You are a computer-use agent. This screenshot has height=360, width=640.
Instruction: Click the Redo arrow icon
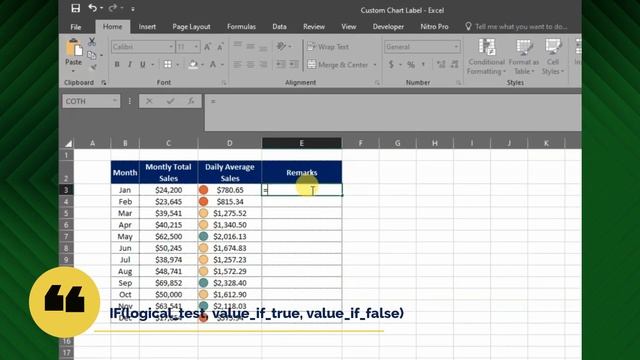pos(113,8)
